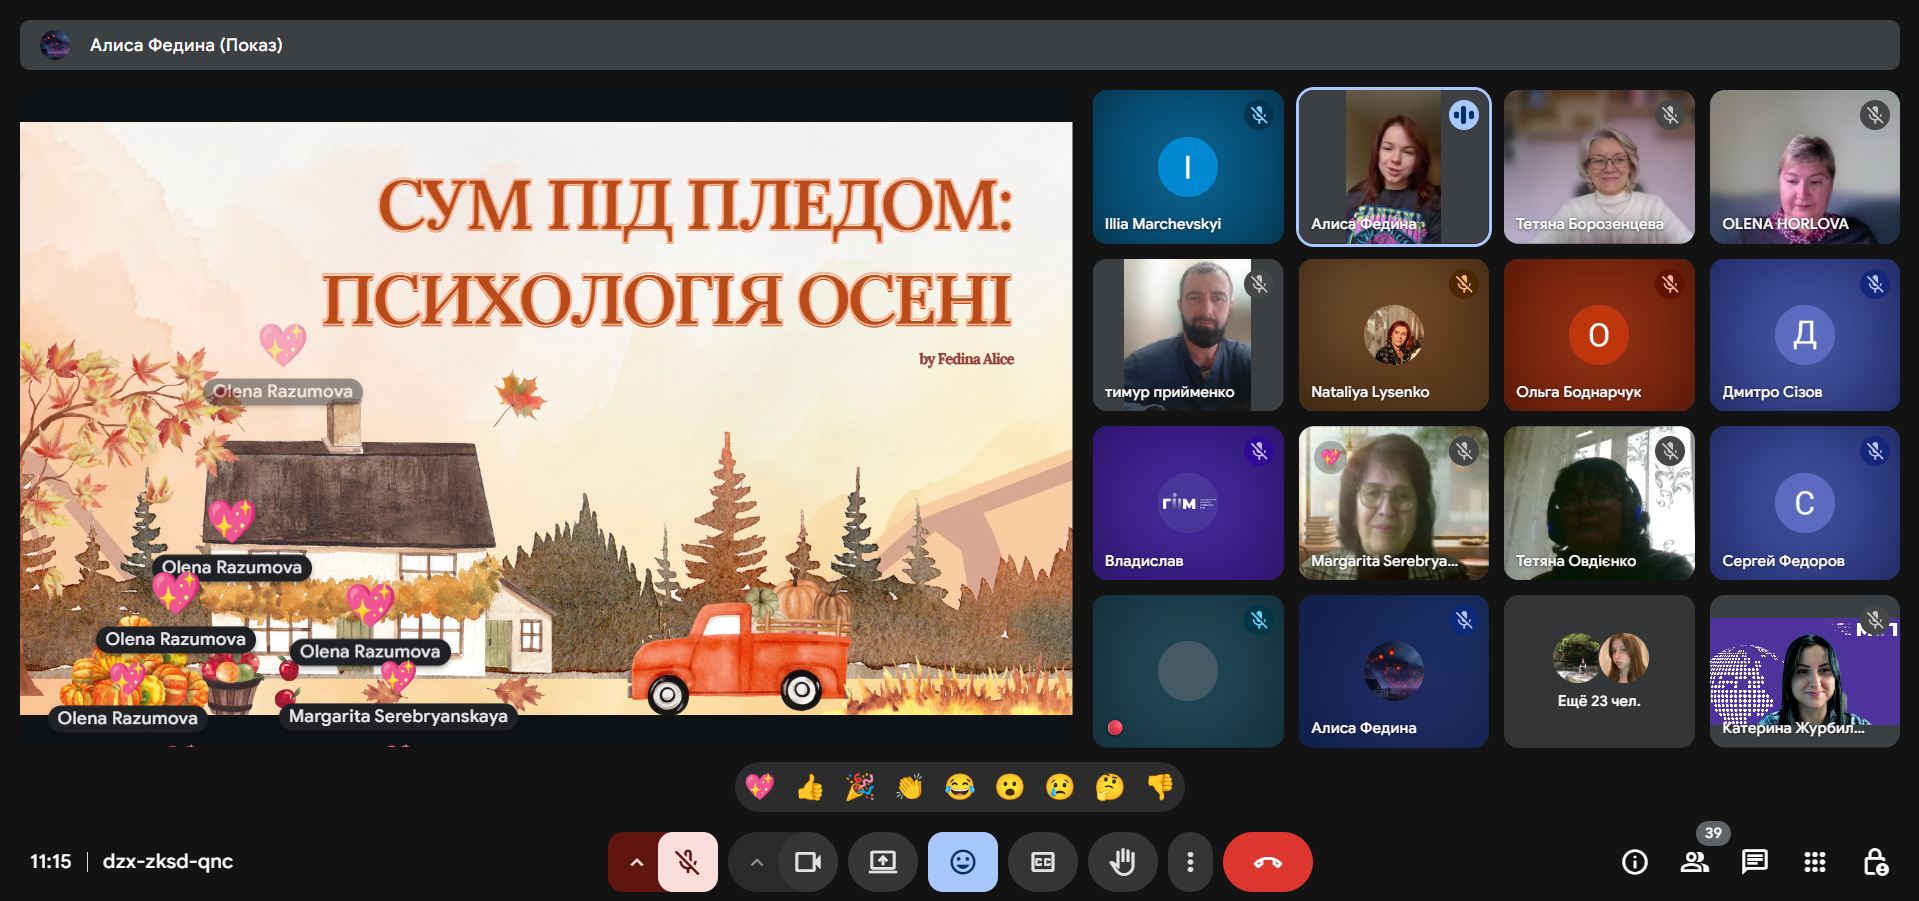Leave the call with red hangup button

1267,861
